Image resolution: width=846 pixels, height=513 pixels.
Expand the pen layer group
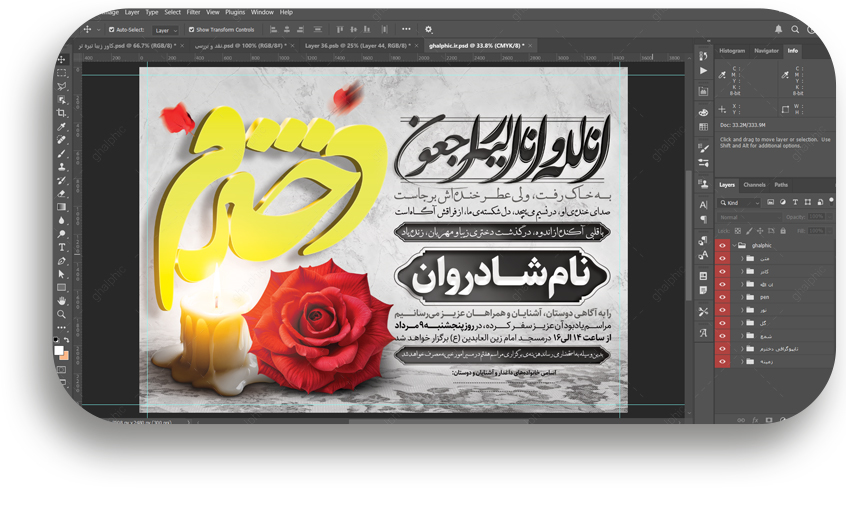742,297
